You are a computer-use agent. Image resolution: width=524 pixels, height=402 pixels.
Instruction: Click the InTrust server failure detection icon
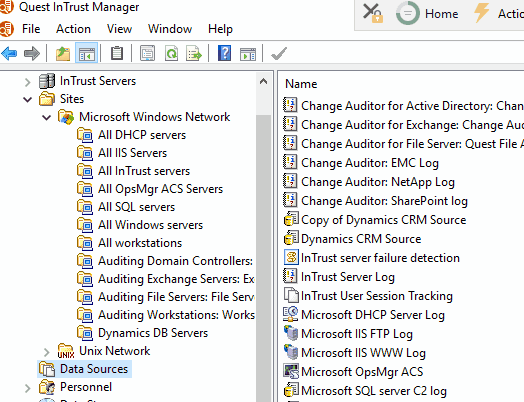(x=291, y=258)
